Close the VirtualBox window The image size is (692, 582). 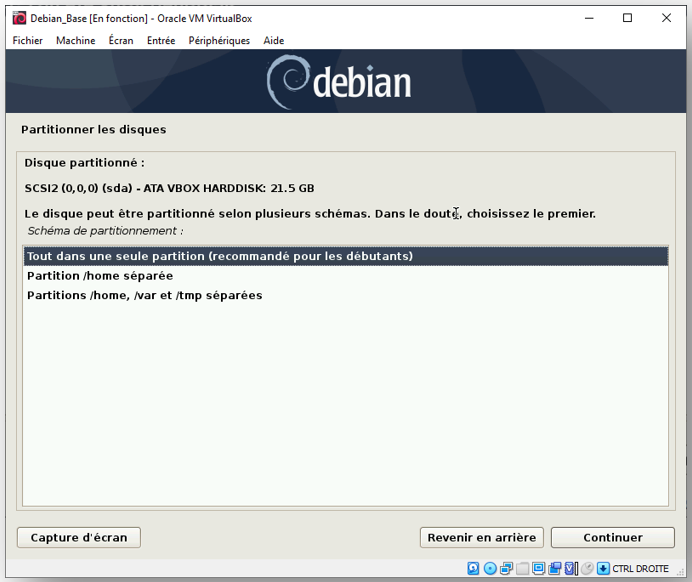click(666, 18)
